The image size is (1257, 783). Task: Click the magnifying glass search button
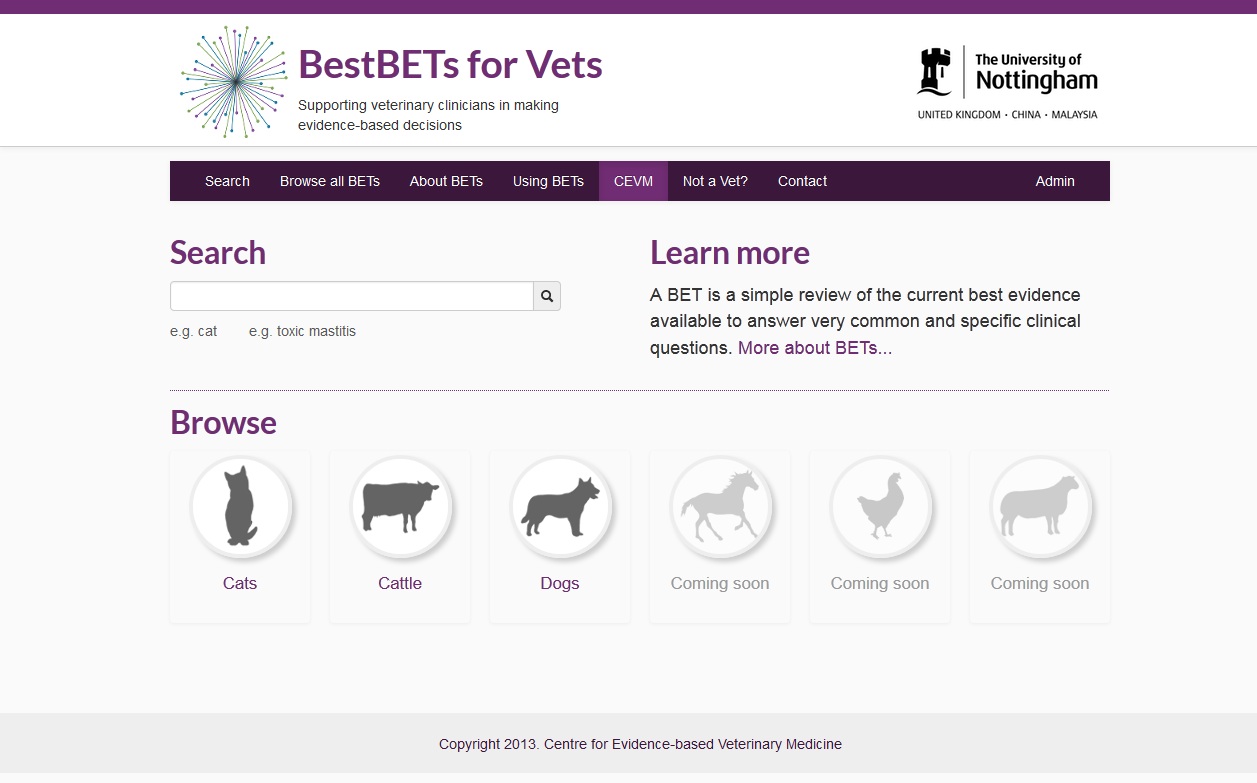pos(547,296)
